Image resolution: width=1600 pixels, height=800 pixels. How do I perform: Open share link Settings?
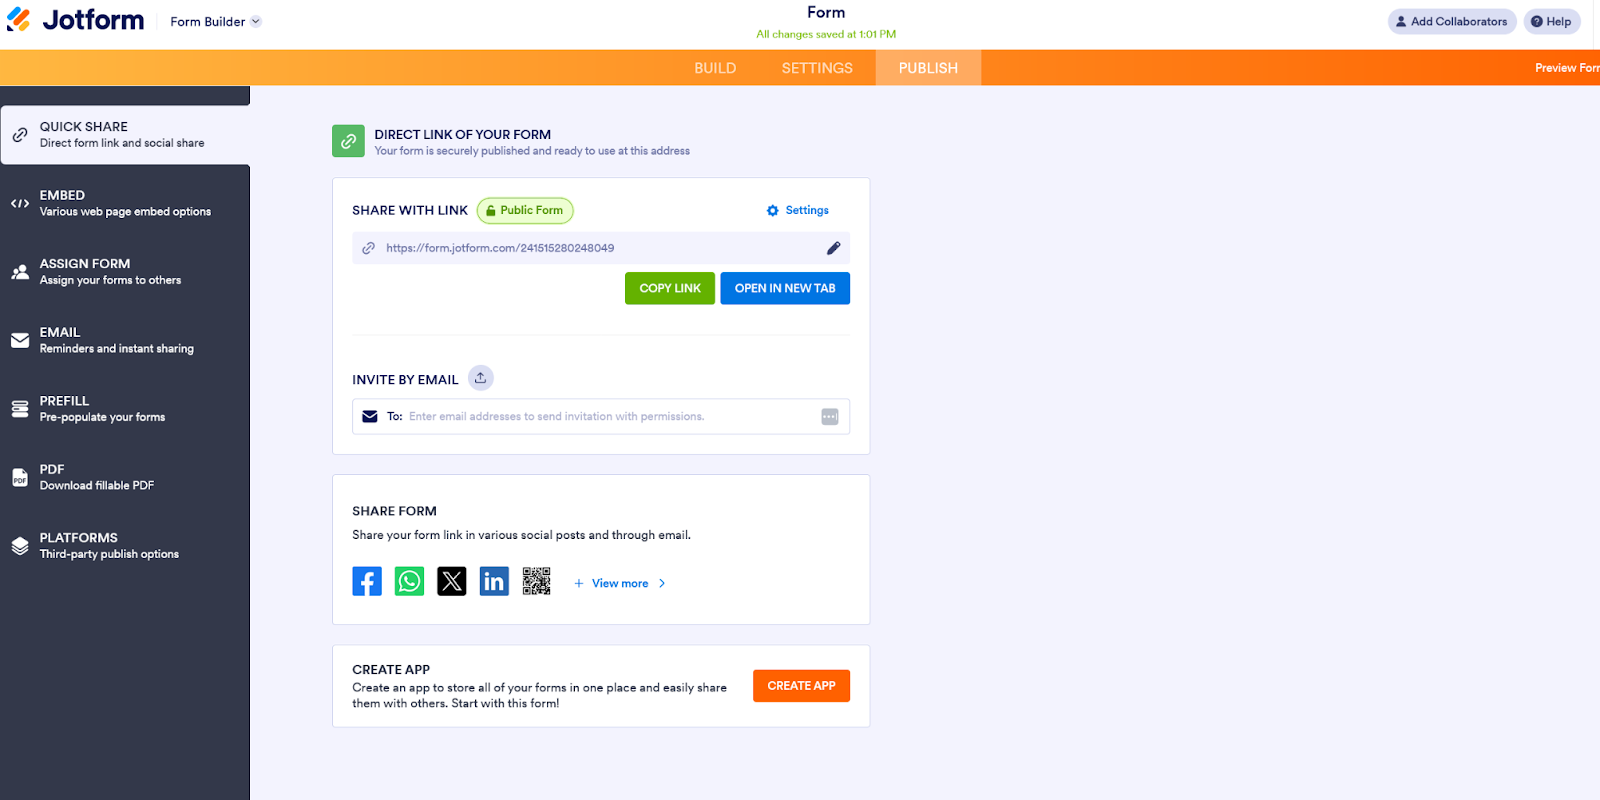797,210
